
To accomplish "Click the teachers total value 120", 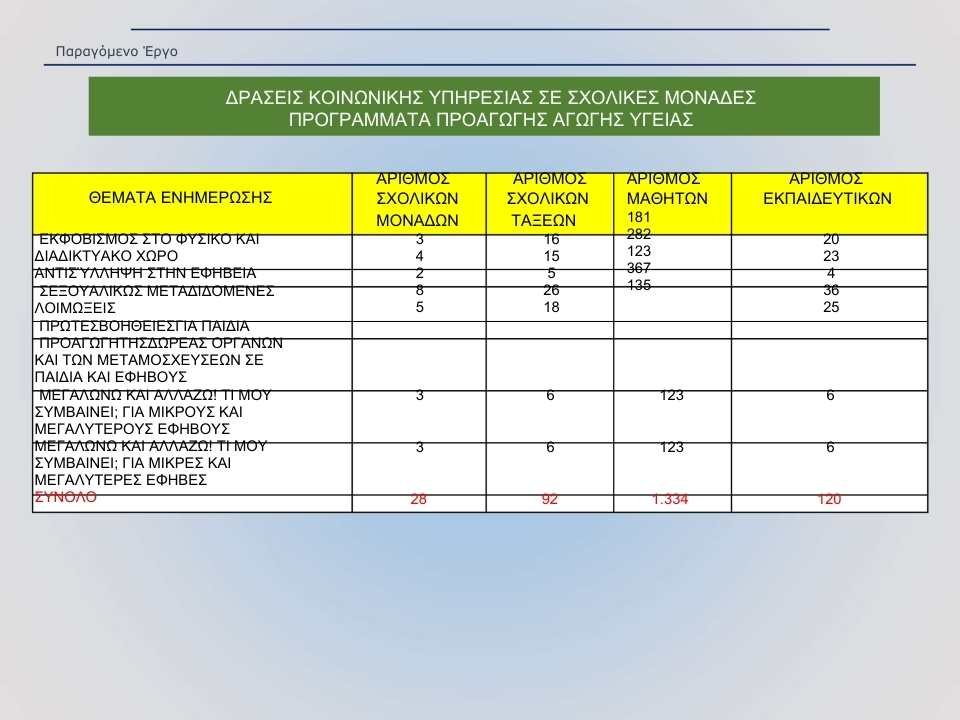I will pyautogui.click(x=829, y=500).
